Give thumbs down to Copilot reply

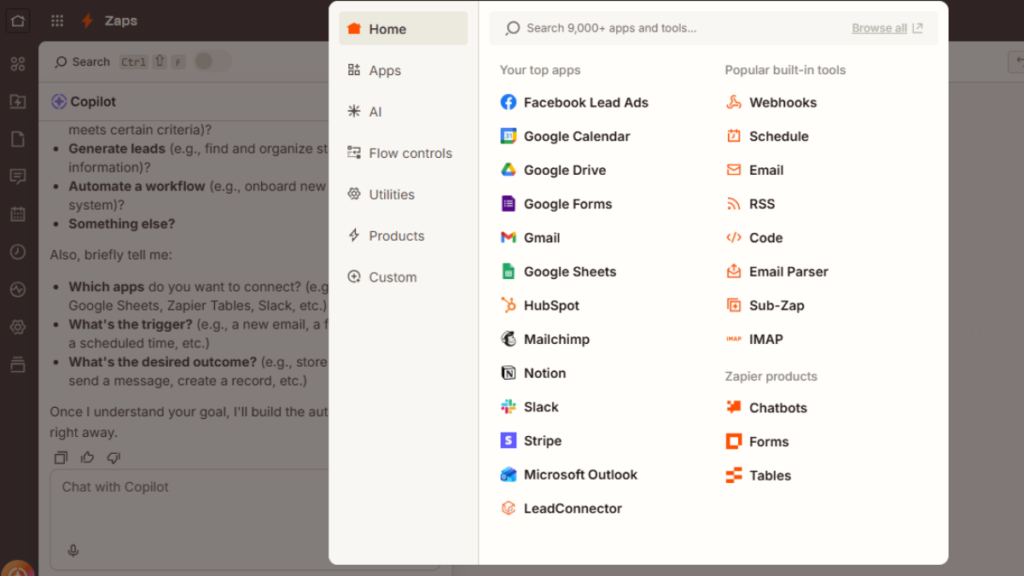coord(114,458)
